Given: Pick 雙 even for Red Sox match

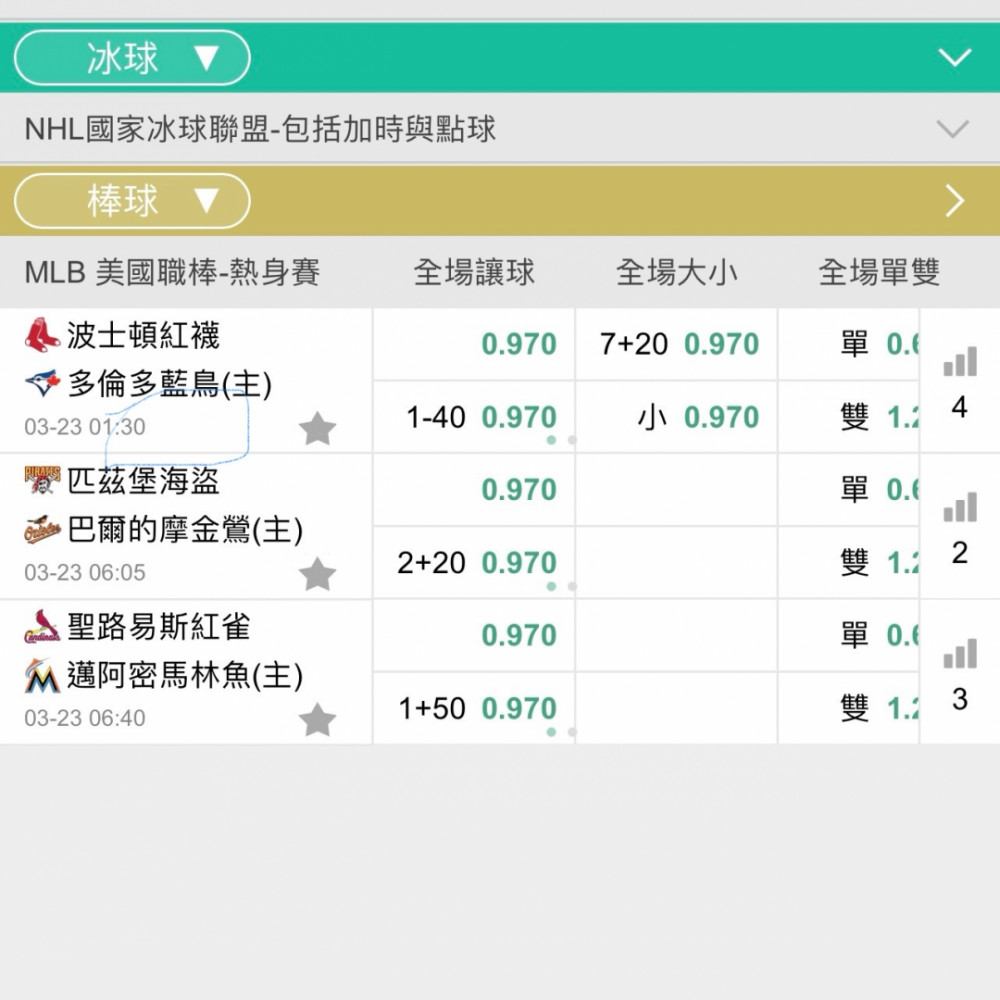Looking at the screenshot, I should tap(849, 417).
